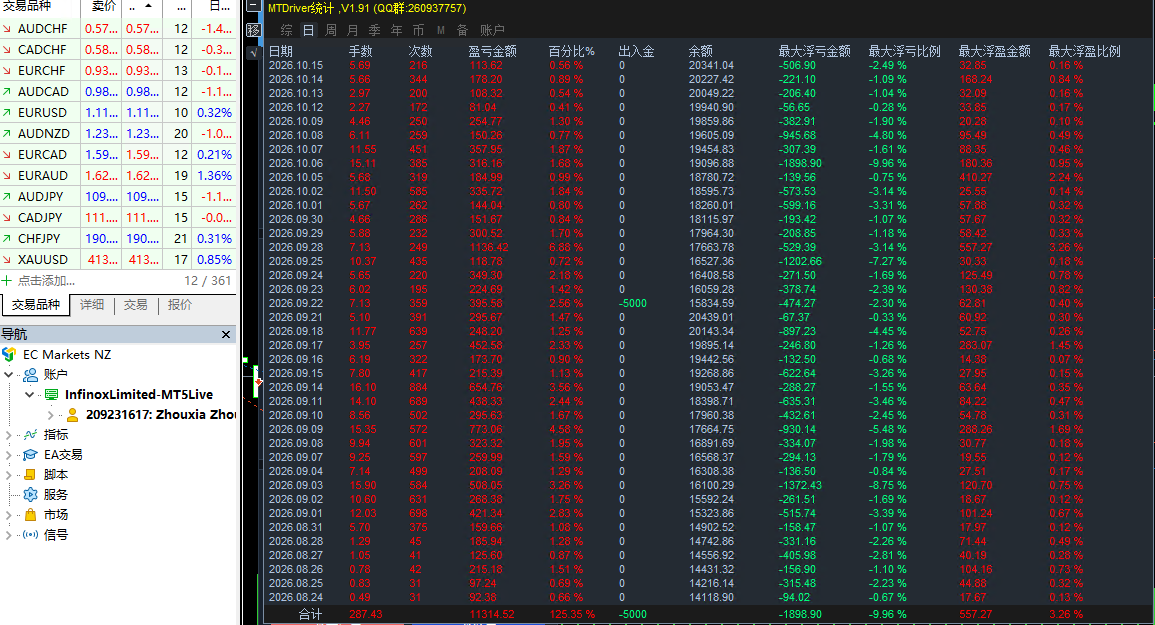This screenshot has width=1155, height=625.
Task: Click the 移 move button of MTDriver panel
Action: coord(253,30)
